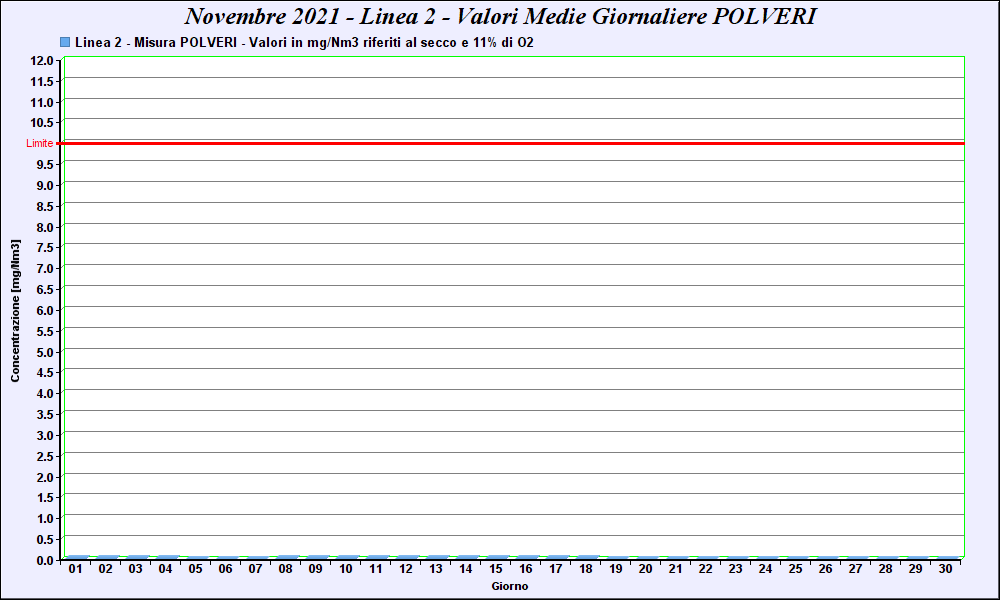Click y-axis value 5.0
The image size is (1000, 600).
point(45,353)
